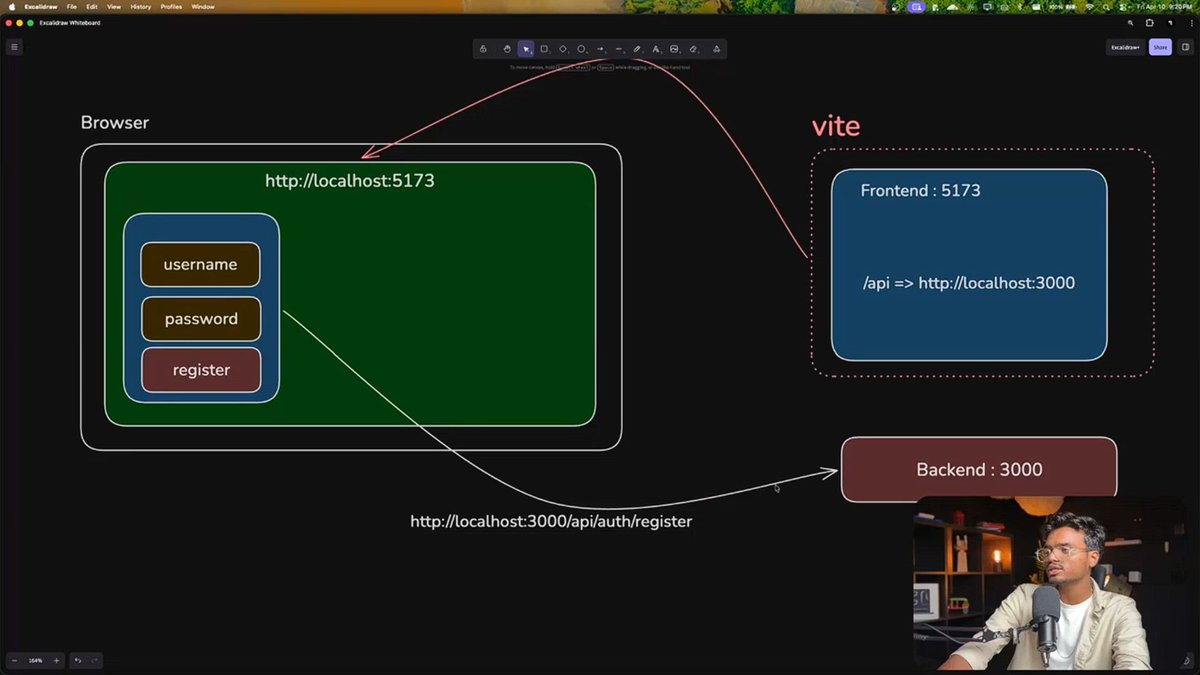
Task: Toggle the library sidebar panel icon
Action: coord(1186,47)
